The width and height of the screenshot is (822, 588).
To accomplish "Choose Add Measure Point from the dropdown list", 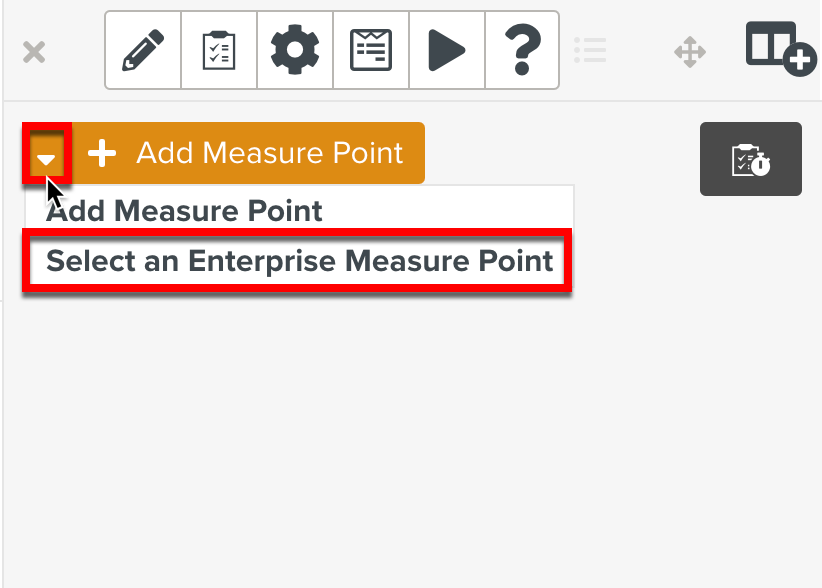I will 185,211.
